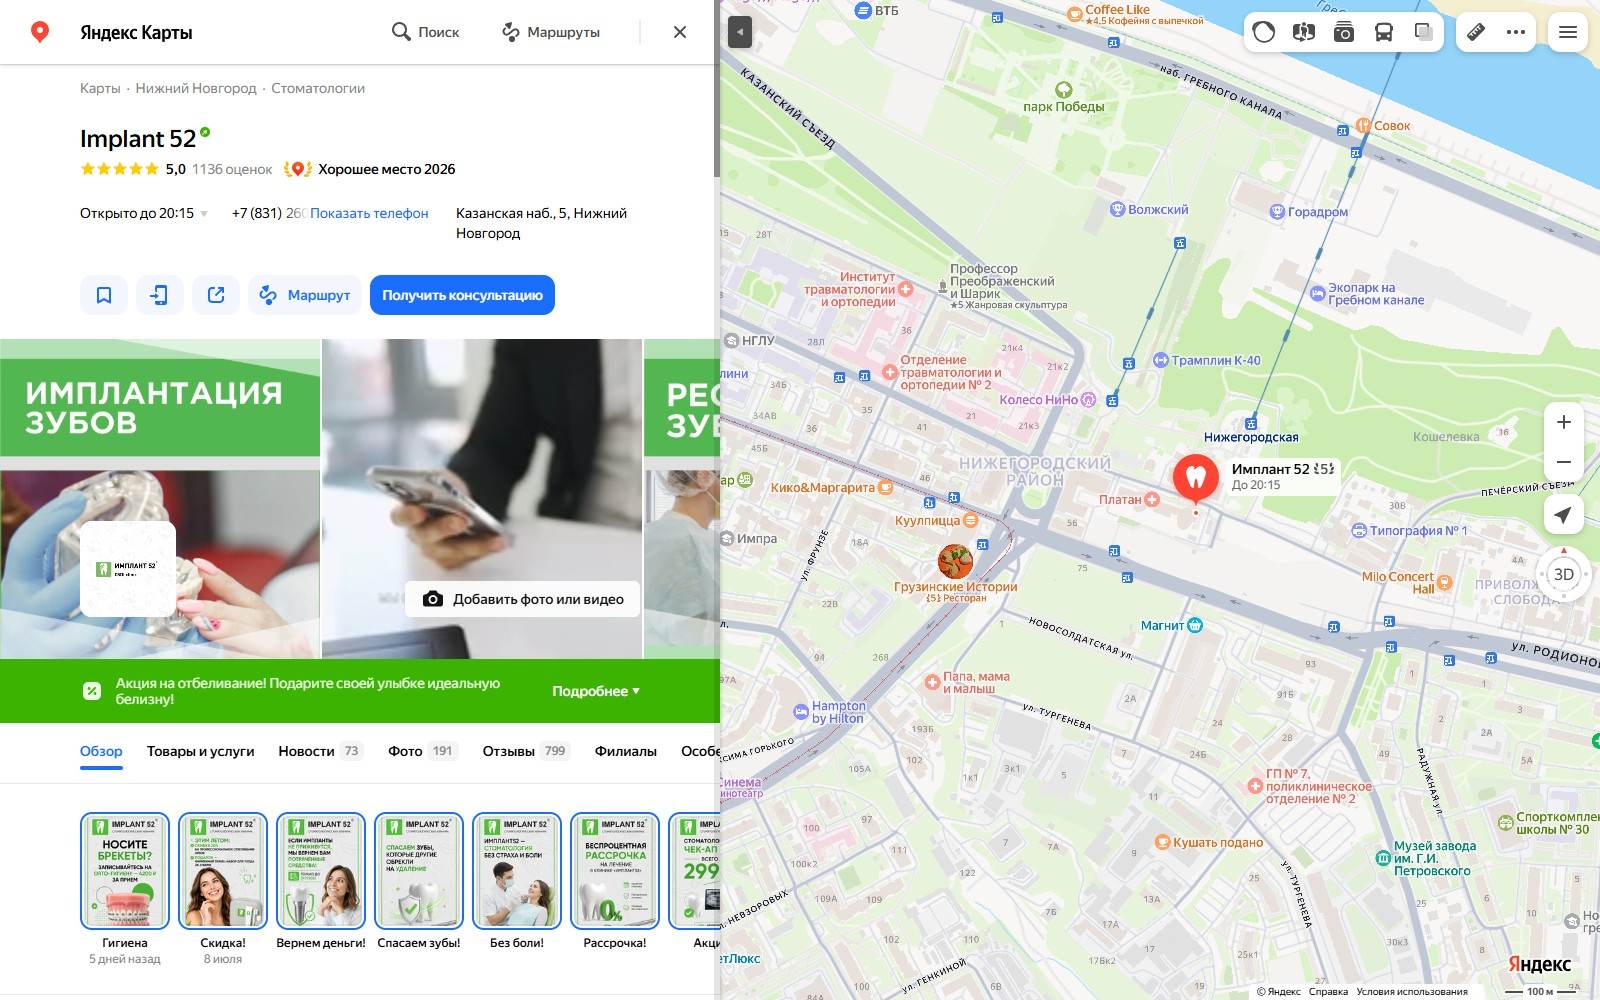Open the map layers selector
The height and width of the screenshot is (1000, 1600).
pyautogui.click(x=1424, y=32)
